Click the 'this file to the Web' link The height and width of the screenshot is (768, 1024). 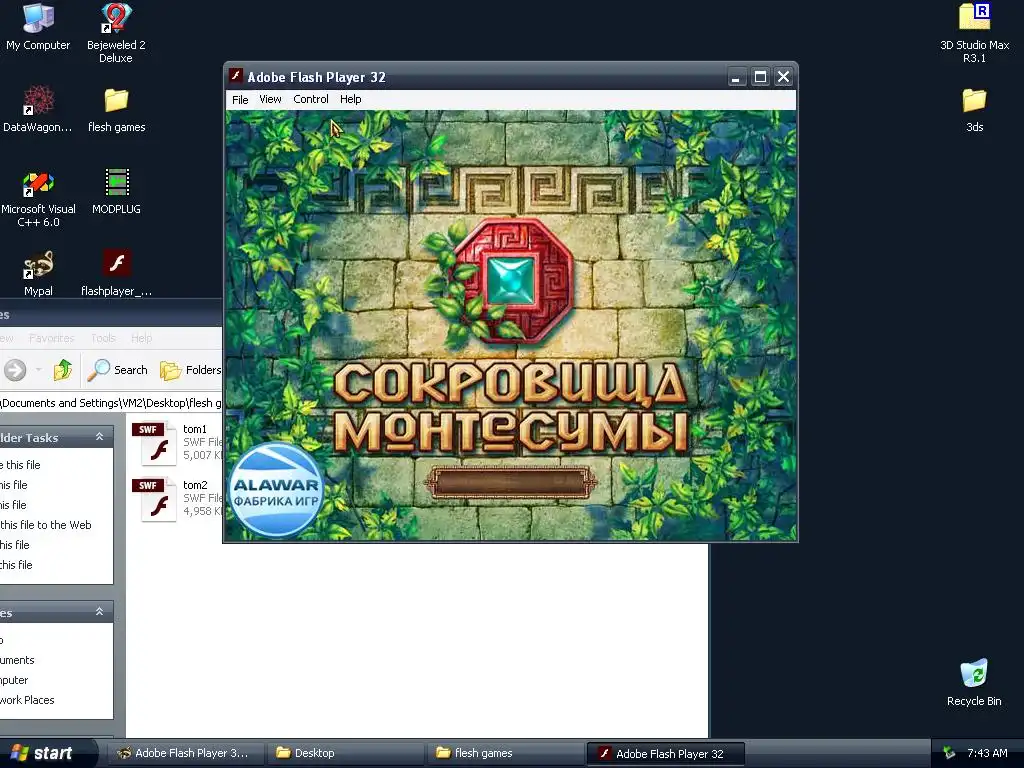pyautogui.click(x=46, y=525)
